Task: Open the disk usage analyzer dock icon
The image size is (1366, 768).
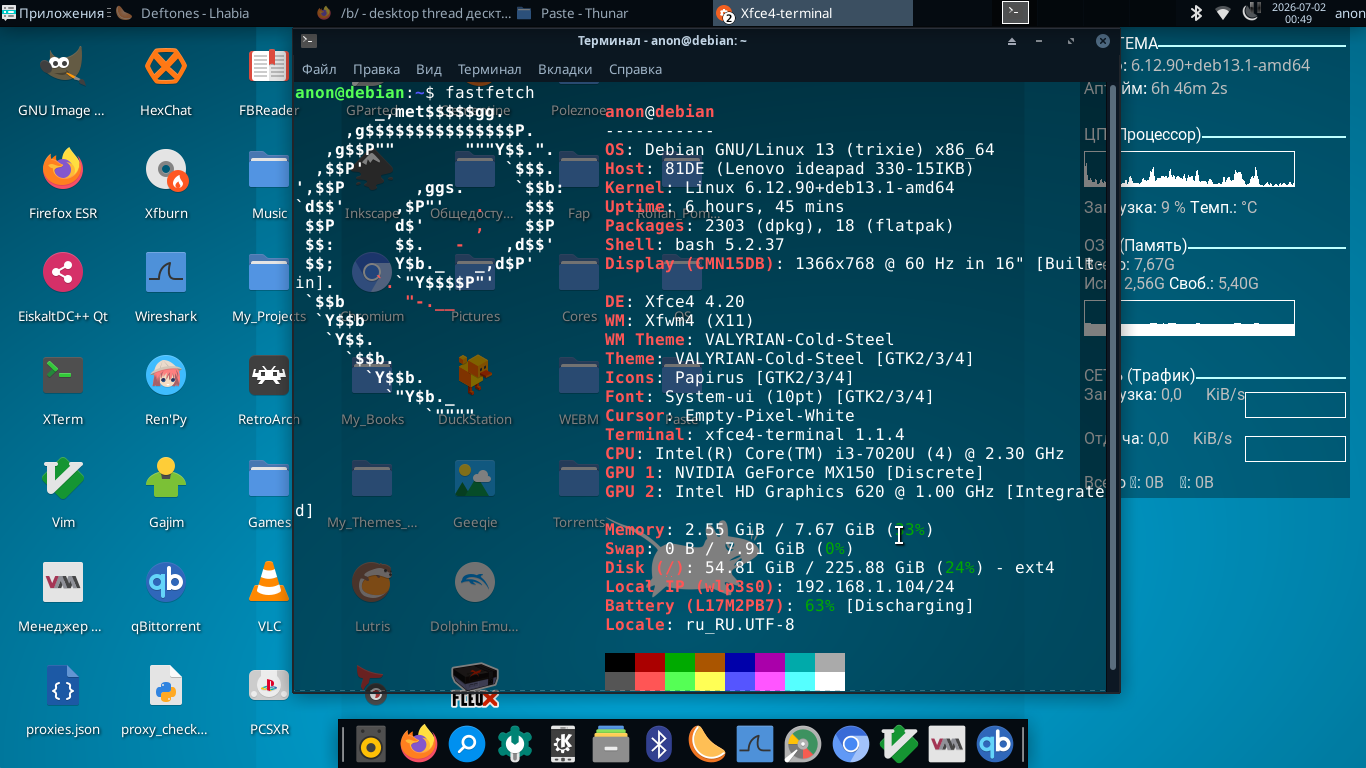Action: 803,745
